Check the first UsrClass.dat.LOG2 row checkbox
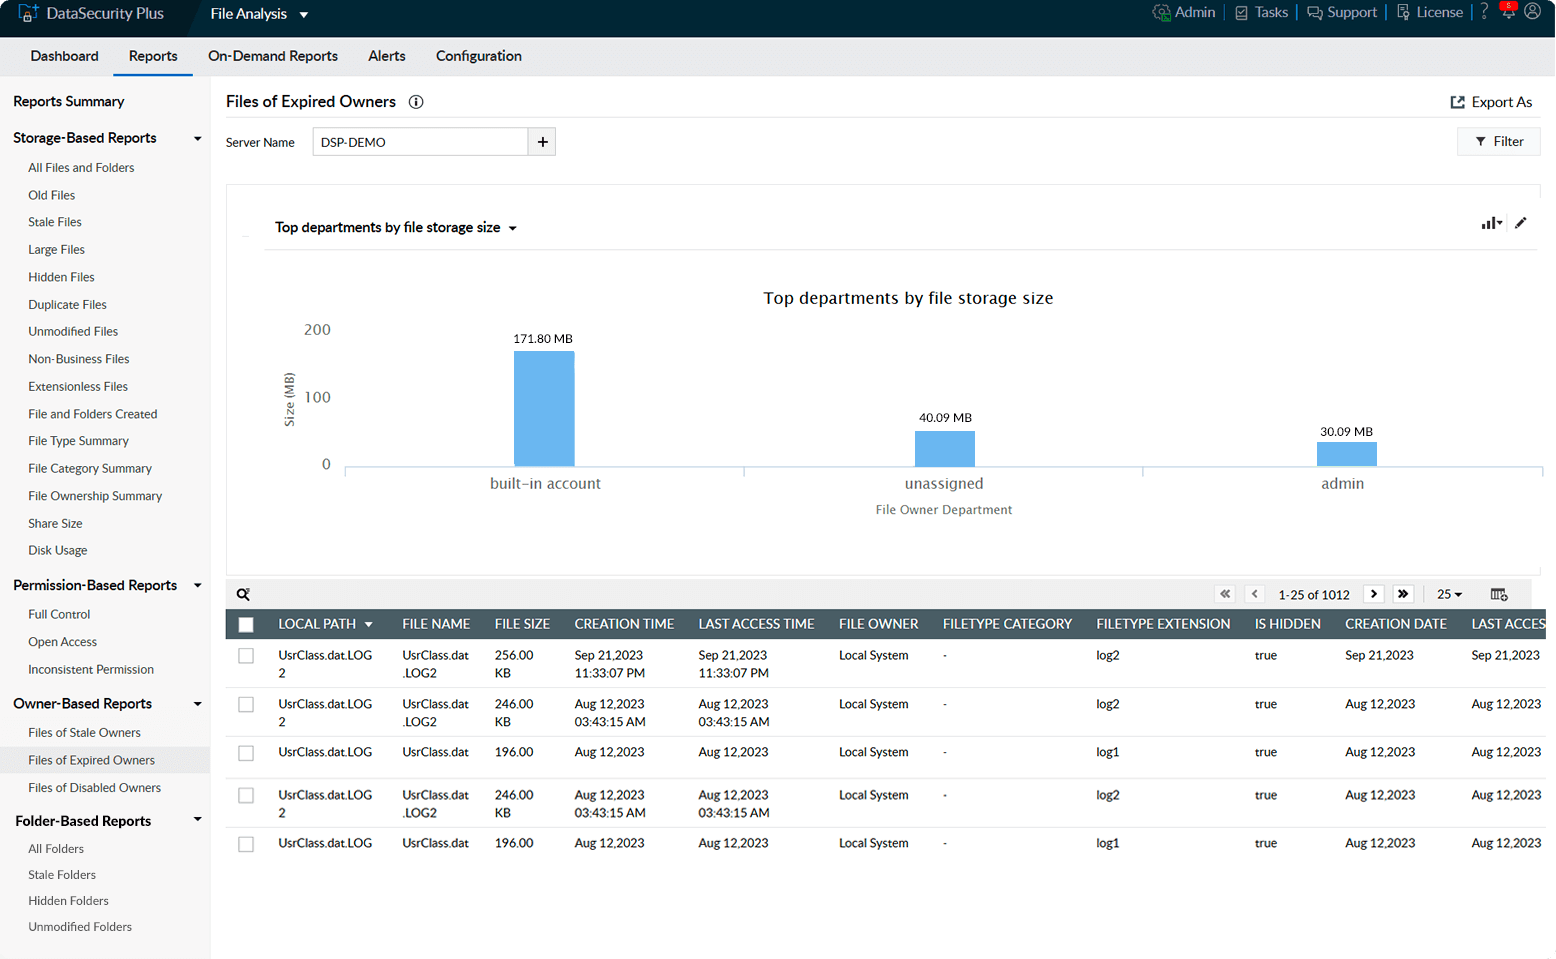 [246, 656]
